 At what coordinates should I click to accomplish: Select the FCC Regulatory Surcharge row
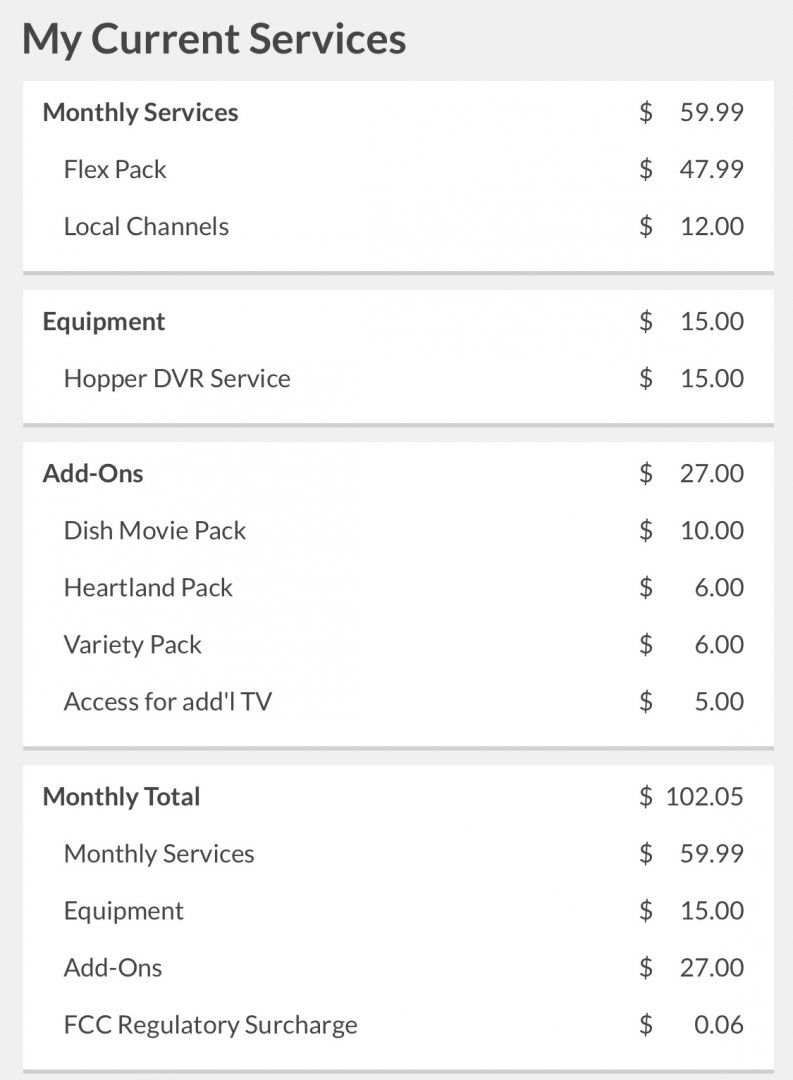[398, 1025]
